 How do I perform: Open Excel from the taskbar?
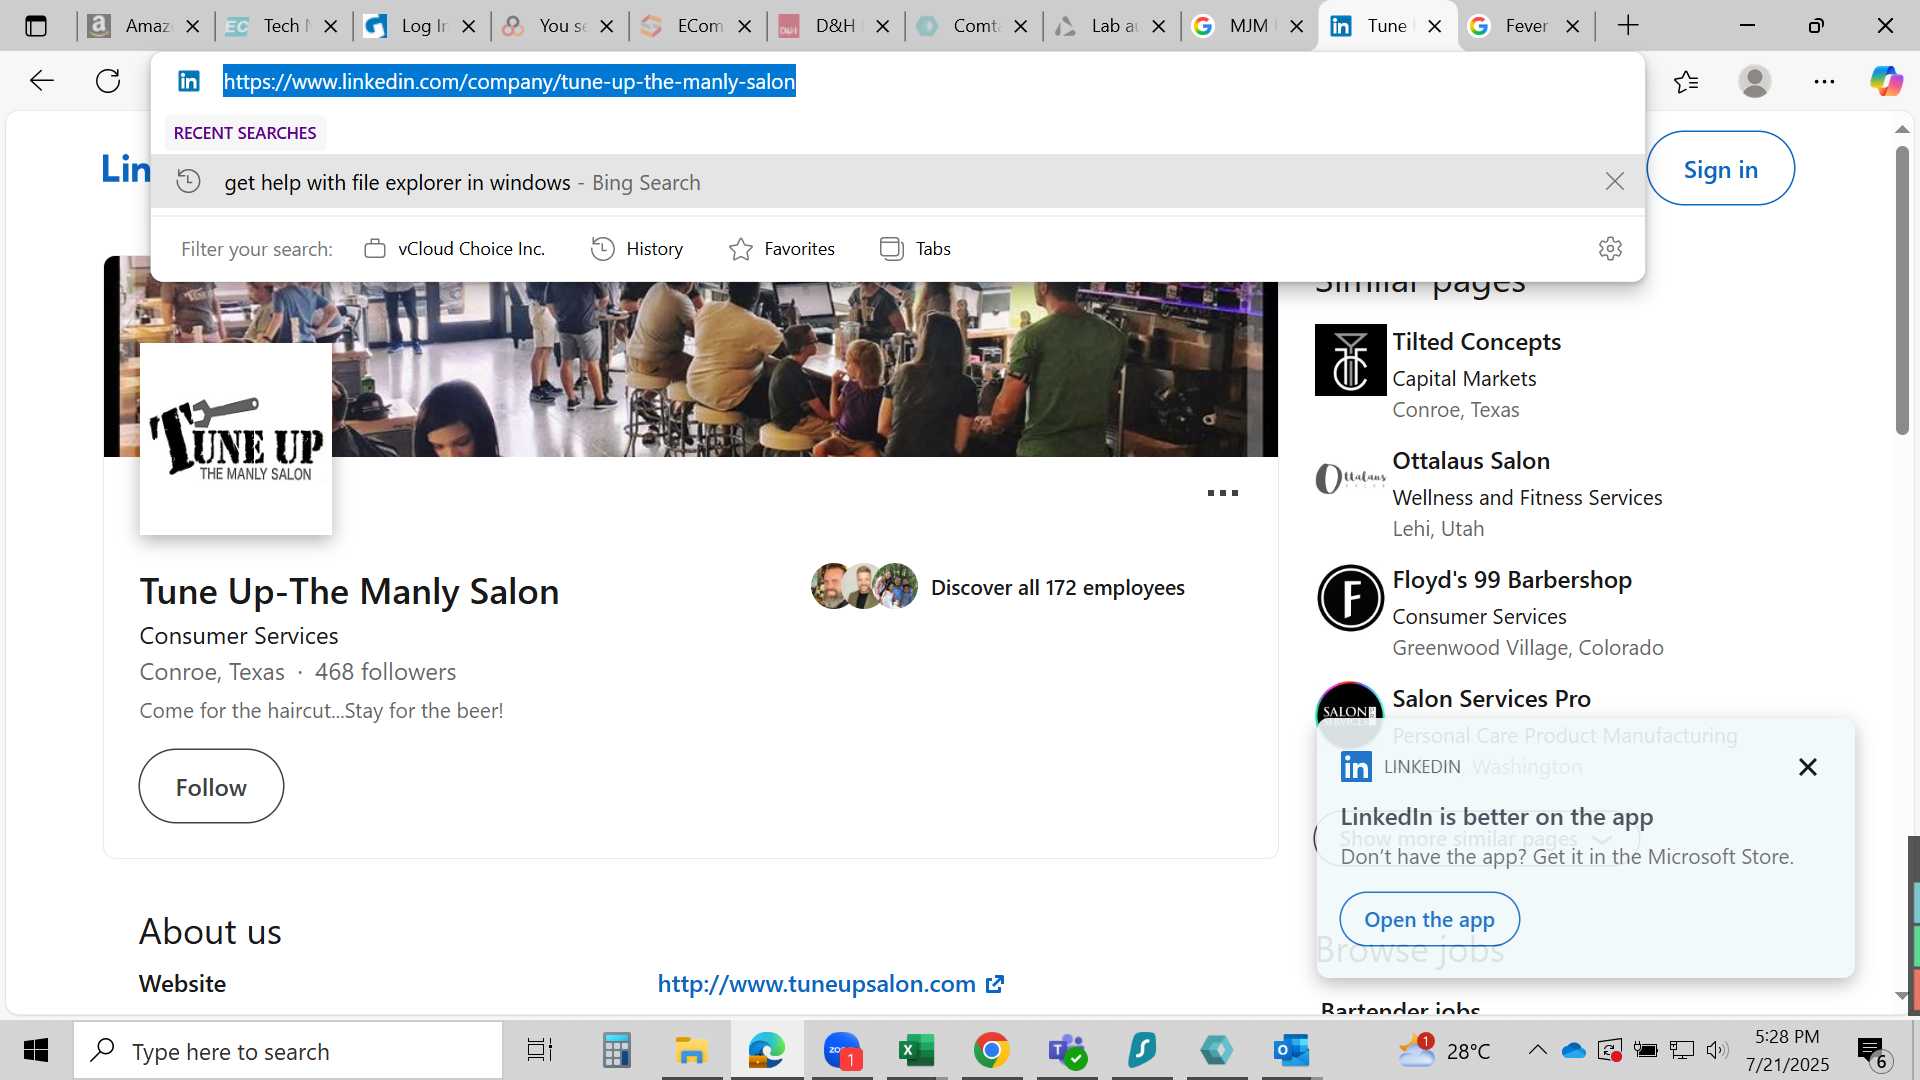(916, 1050)
